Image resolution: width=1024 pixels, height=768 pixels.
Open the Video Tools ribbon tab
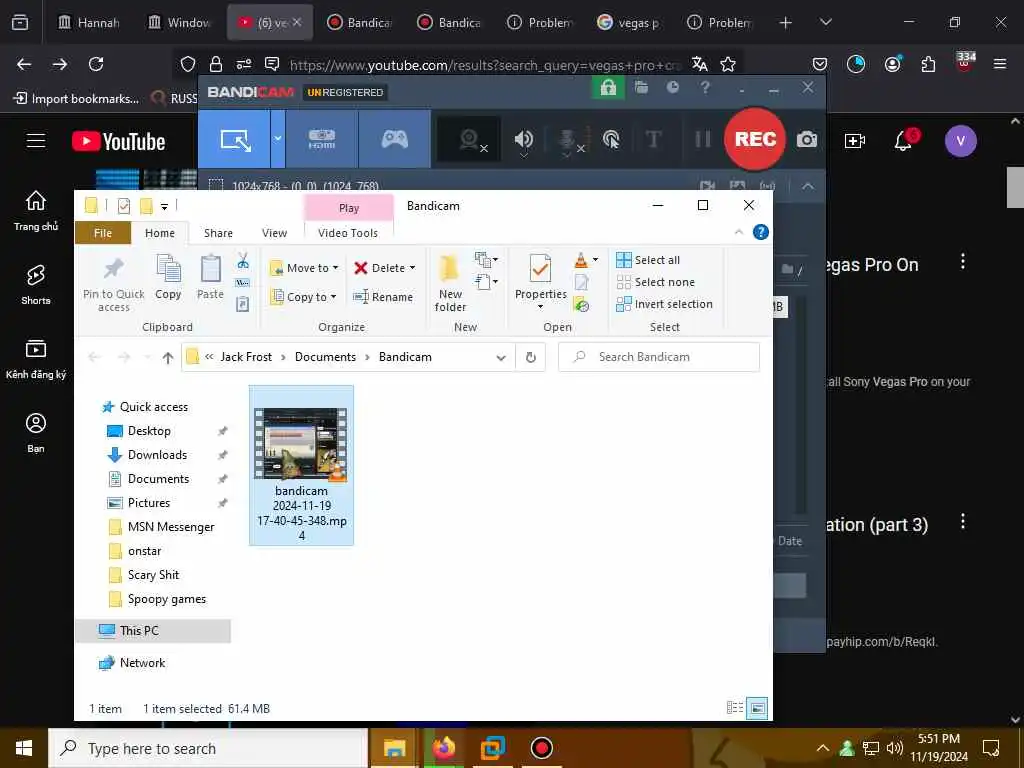[x=348, y=233]
